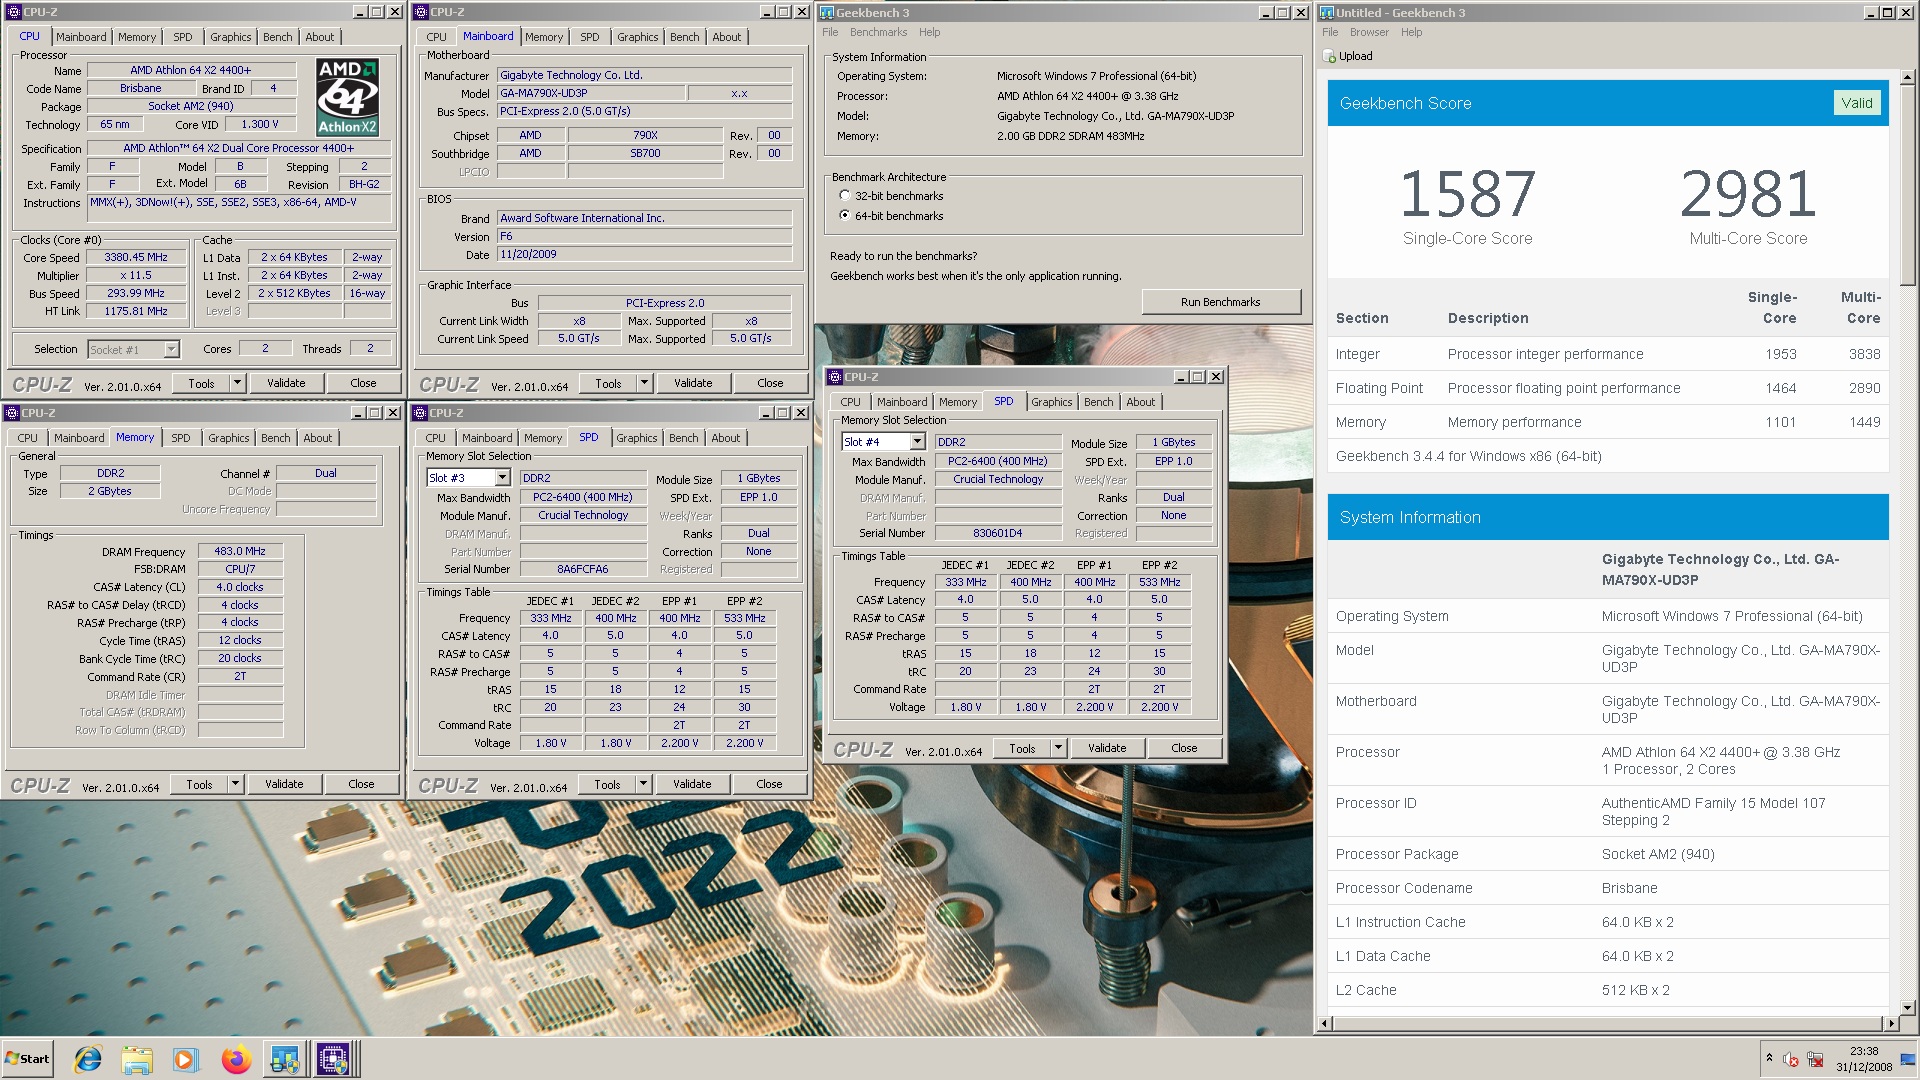Click the Processor Codename value Brisbane in Geekbench

coord(1629,888)
